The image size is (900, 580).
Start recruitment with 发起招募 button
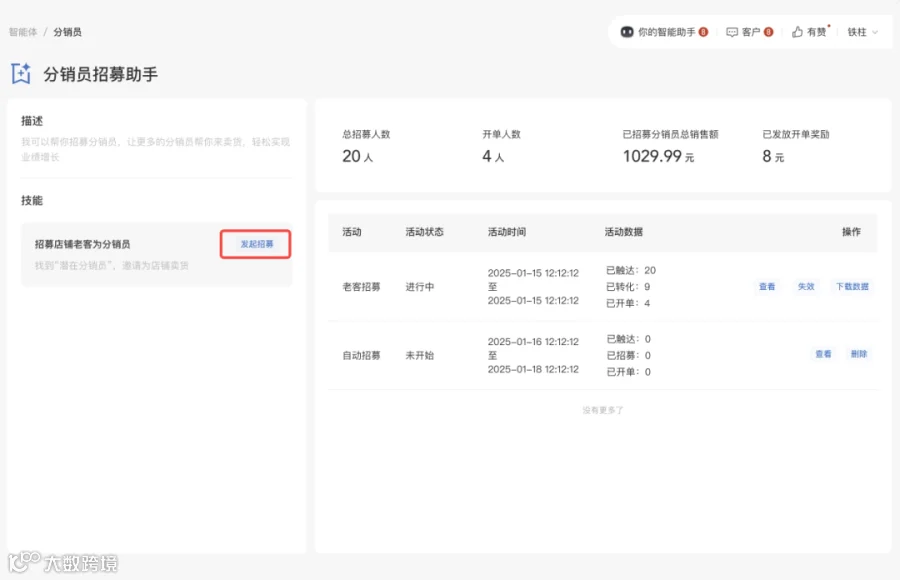[256, 244]
